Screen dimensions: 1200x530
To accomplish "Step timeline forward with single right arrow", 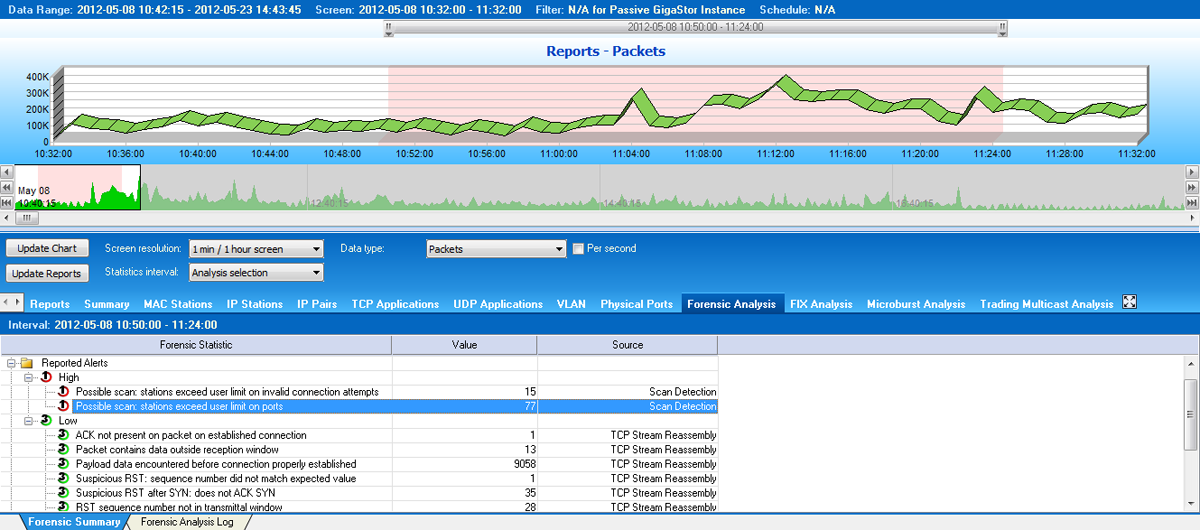I will tap(1192, 172).
